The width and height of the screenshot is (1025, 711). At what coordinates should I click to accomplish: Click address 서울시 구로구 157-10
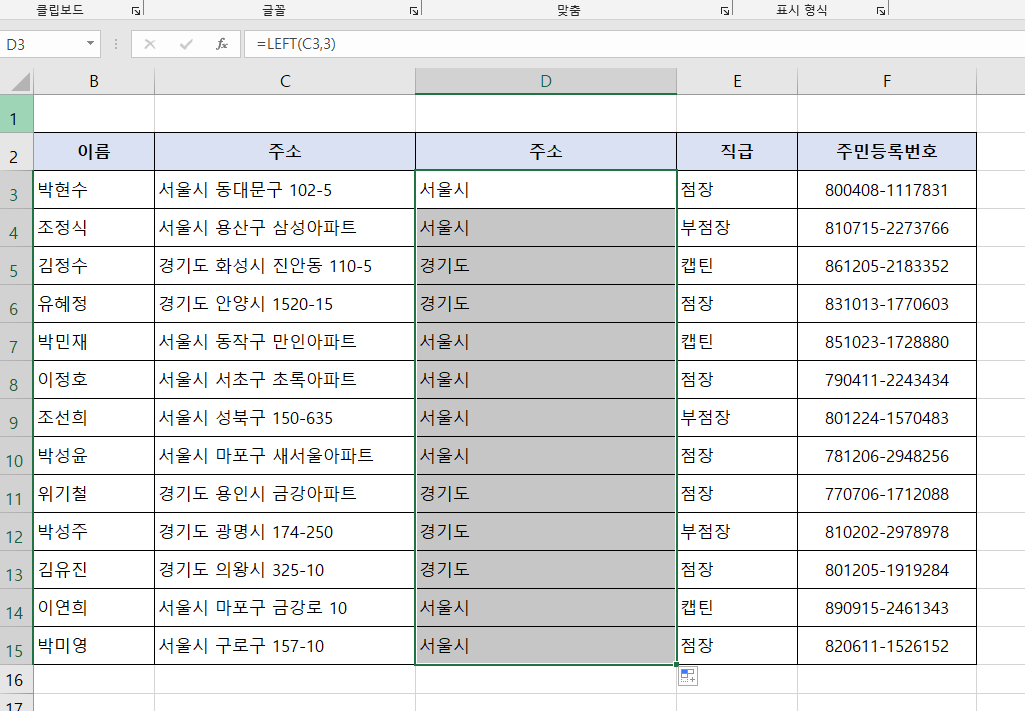(x=285, y=646)
